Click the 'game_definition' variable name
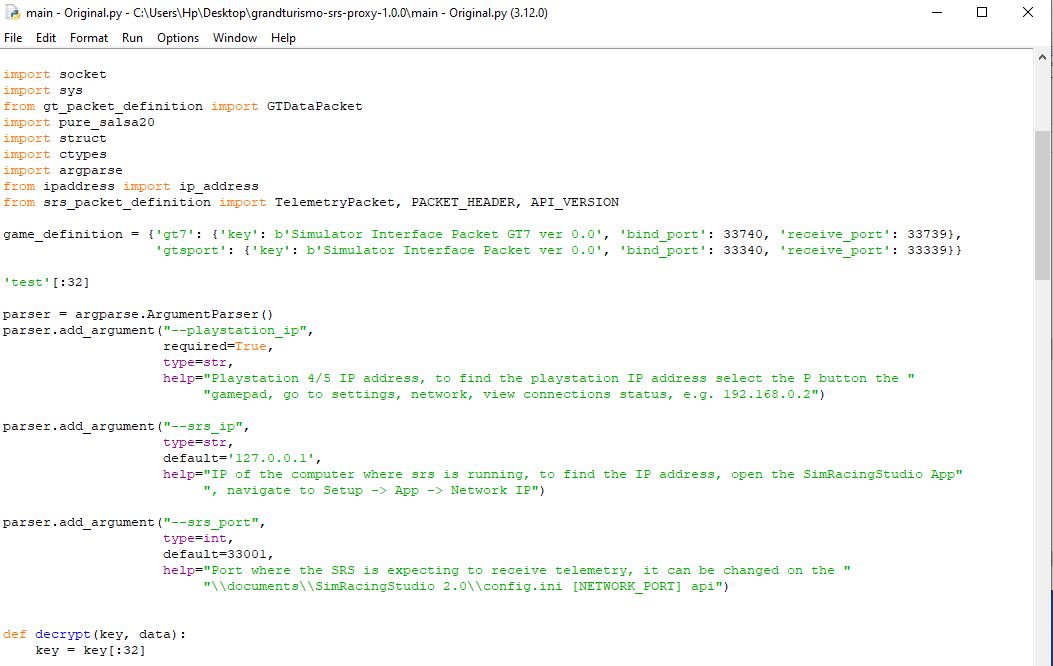The height and width of the screenshot is (666, 1053). coord(62,234)
